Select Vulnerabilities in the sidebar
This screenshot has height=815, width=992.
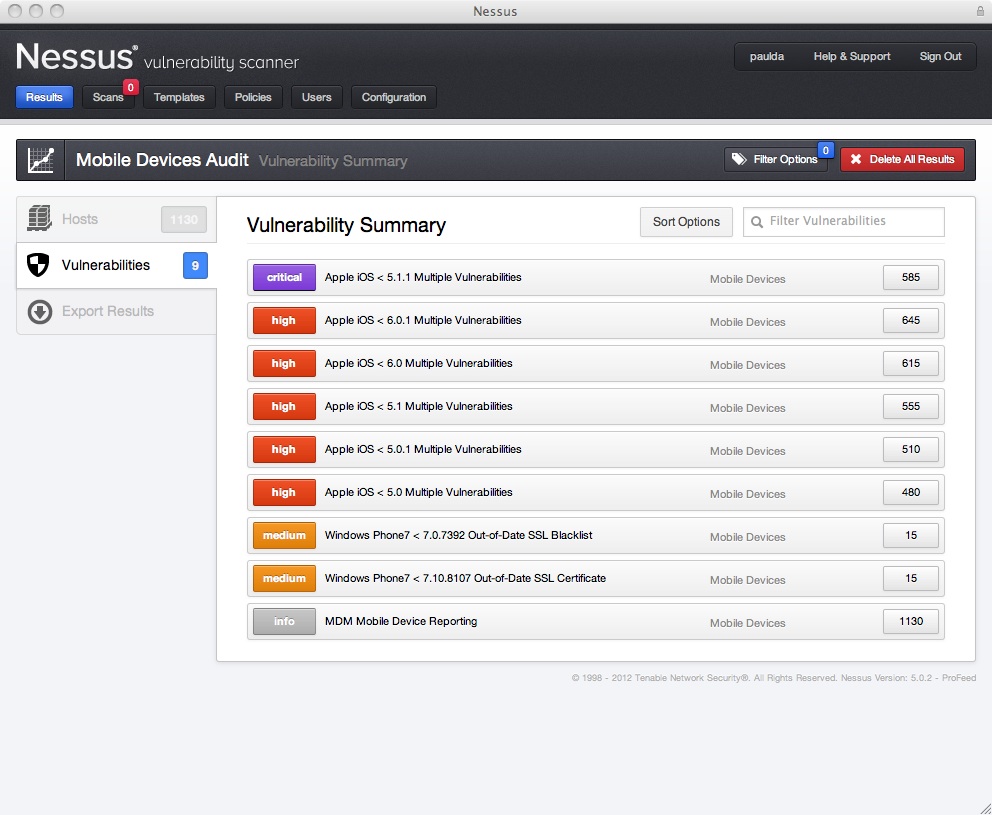116,266
